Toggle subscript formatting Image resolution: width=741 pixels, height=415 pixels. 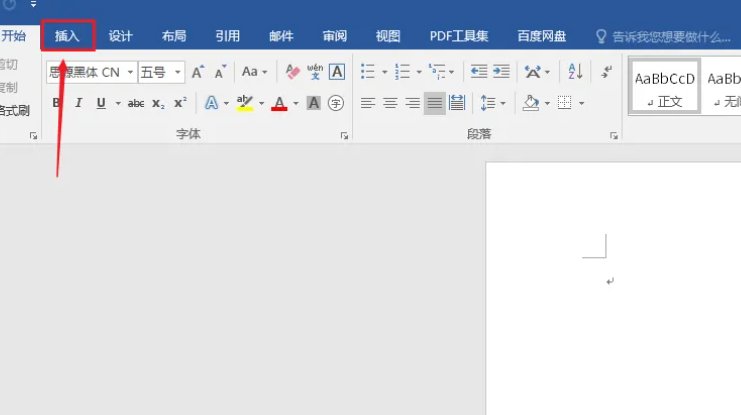tap(158, 103)
